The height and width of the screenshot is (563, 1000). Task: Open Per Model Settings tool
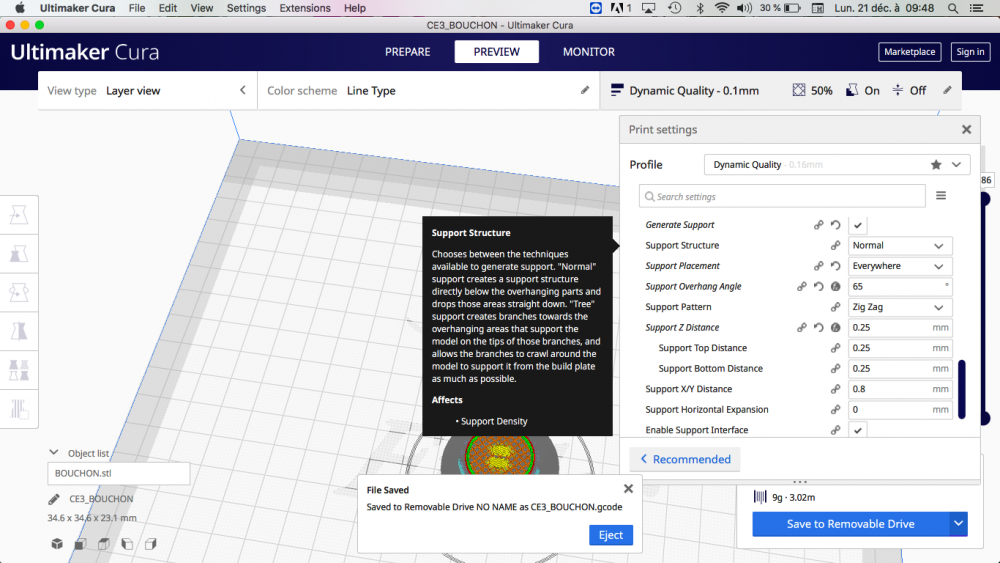point(19,370)
